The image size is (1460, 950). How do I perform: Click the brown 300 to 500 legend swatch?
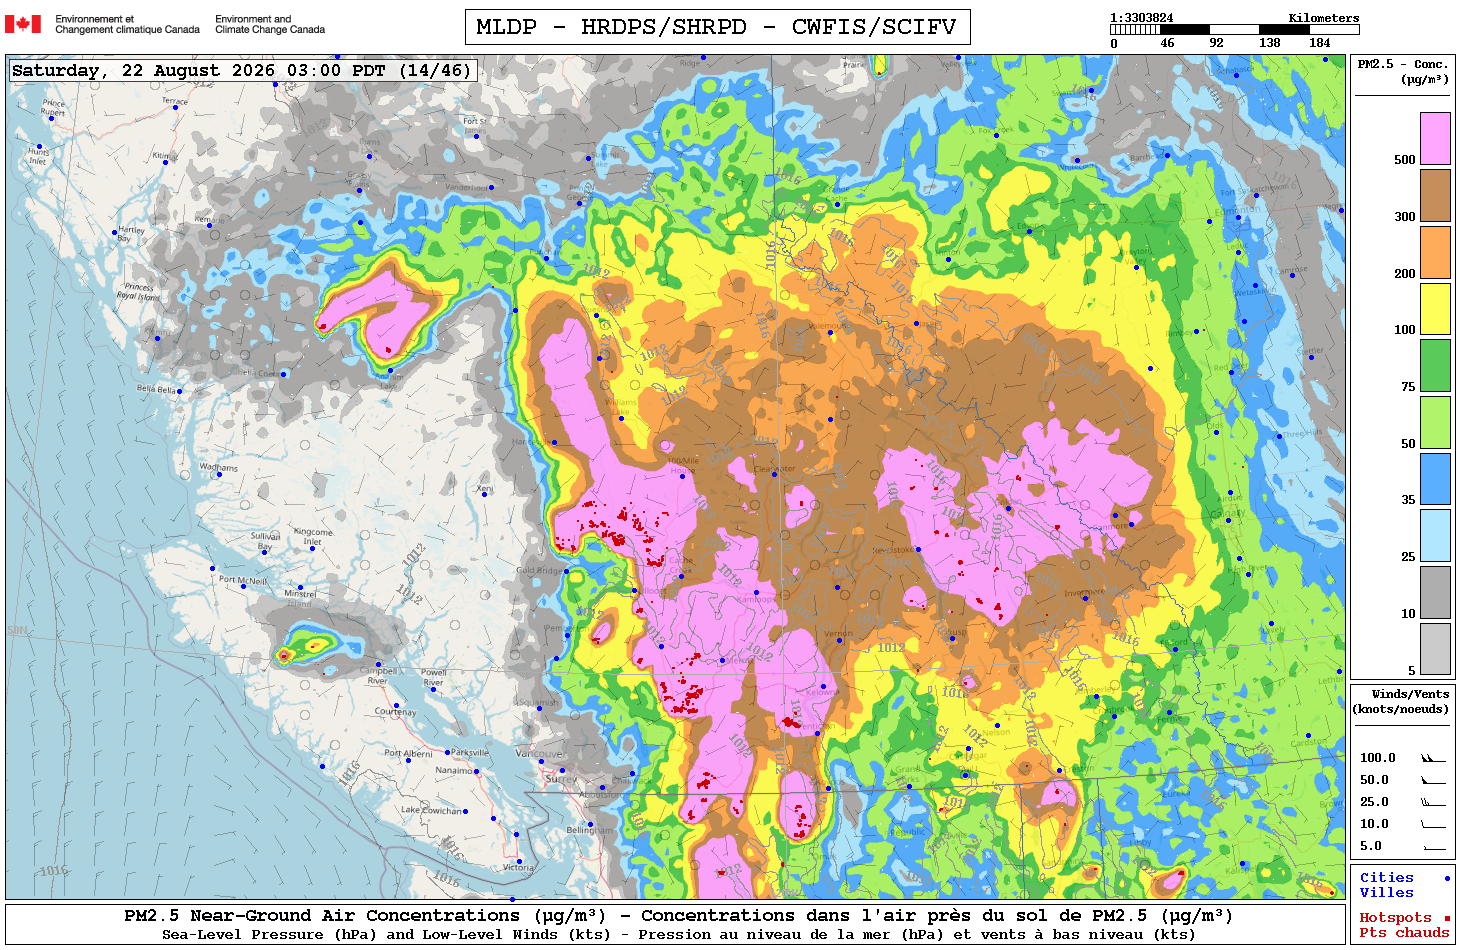coord(1435,195)
